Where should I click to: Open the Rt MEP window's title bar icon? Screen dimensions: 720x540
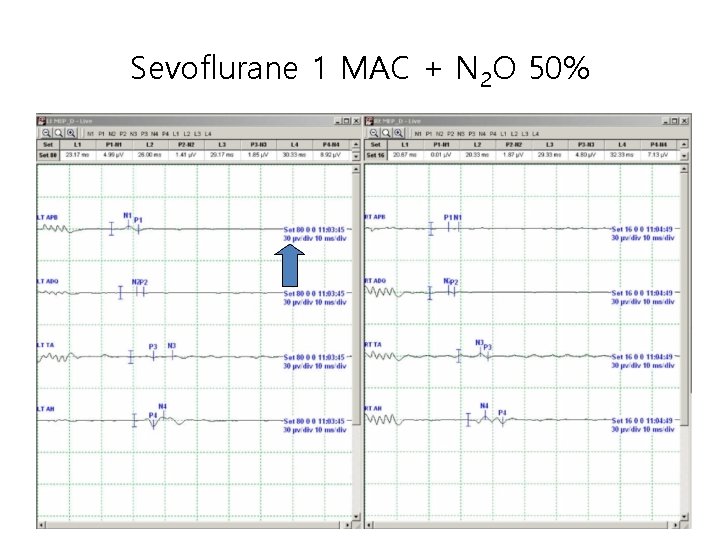369,121
